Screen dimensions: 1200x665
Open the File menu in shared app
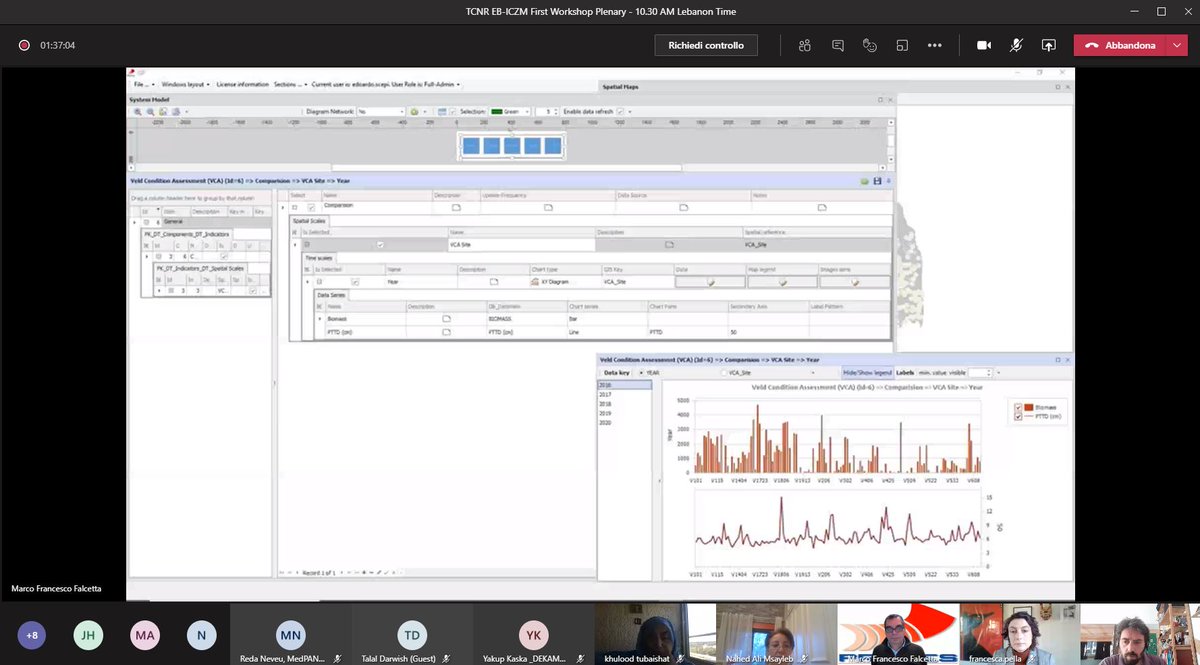[x=142, y=85]
